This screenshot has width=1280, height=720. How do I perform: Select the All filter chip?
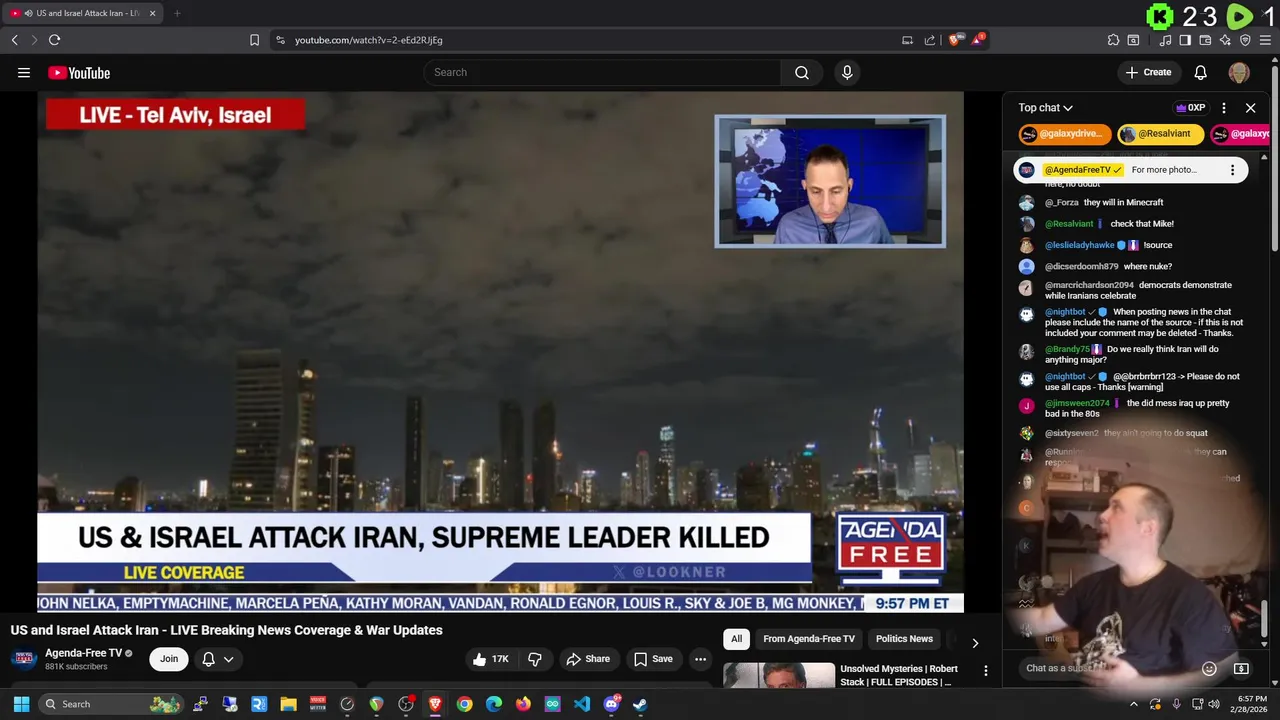click(736, 639)
